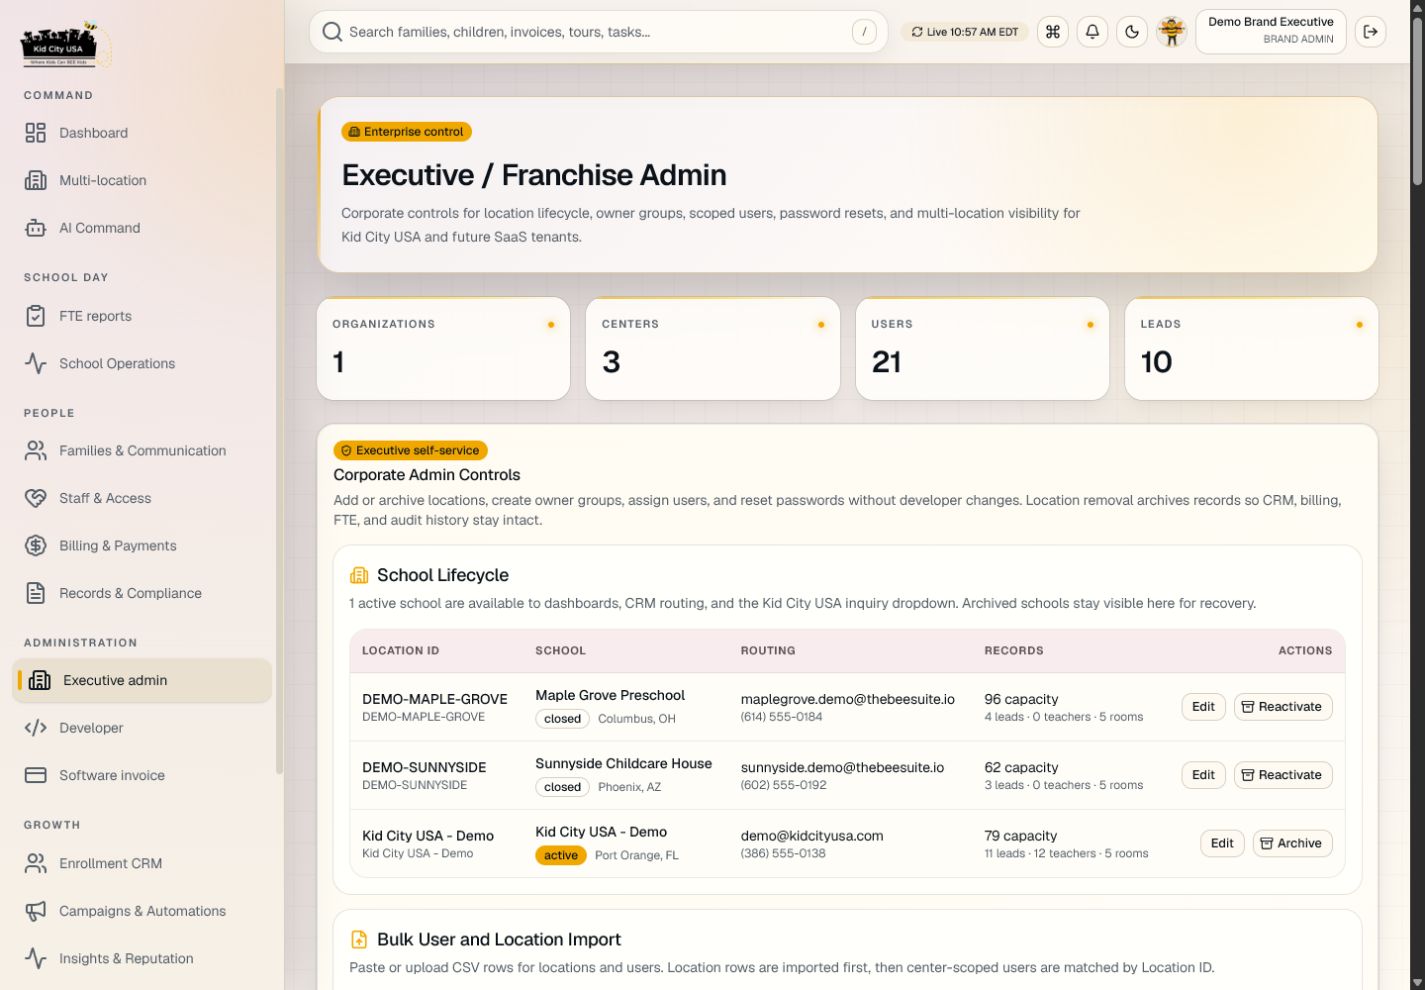
Task: Click the Enrollment CRM people icon
Action: 36,863
